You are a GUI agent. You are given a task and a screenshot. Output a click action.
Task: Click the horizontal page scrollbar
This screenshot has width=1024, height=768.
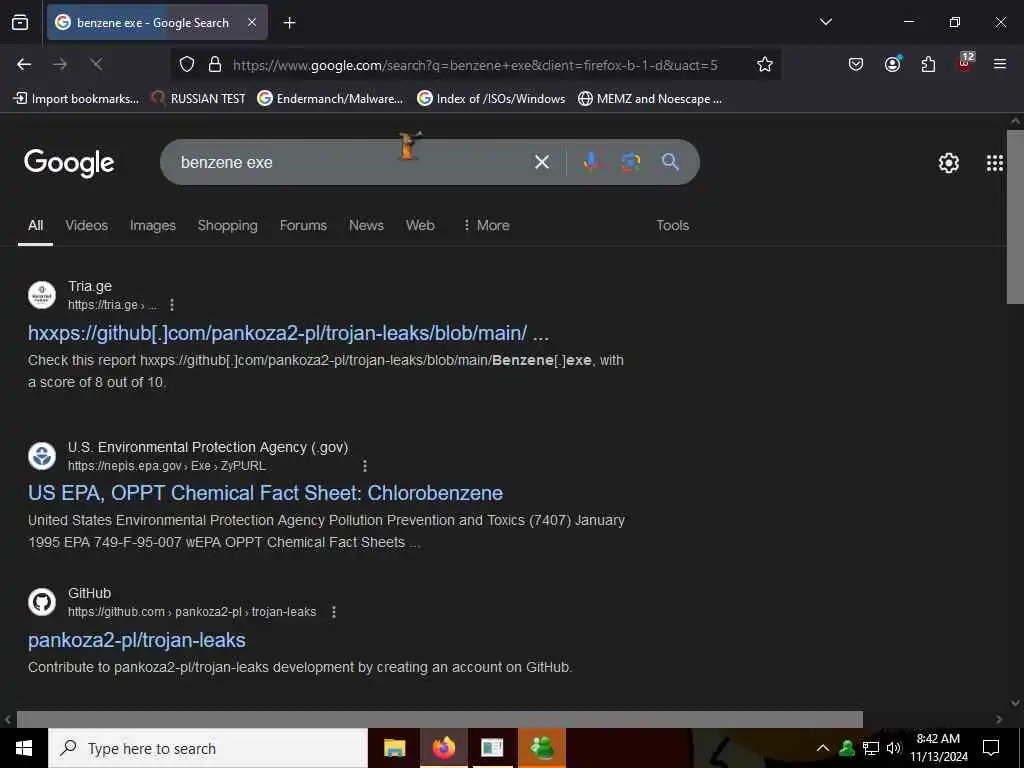coord(440,719)
